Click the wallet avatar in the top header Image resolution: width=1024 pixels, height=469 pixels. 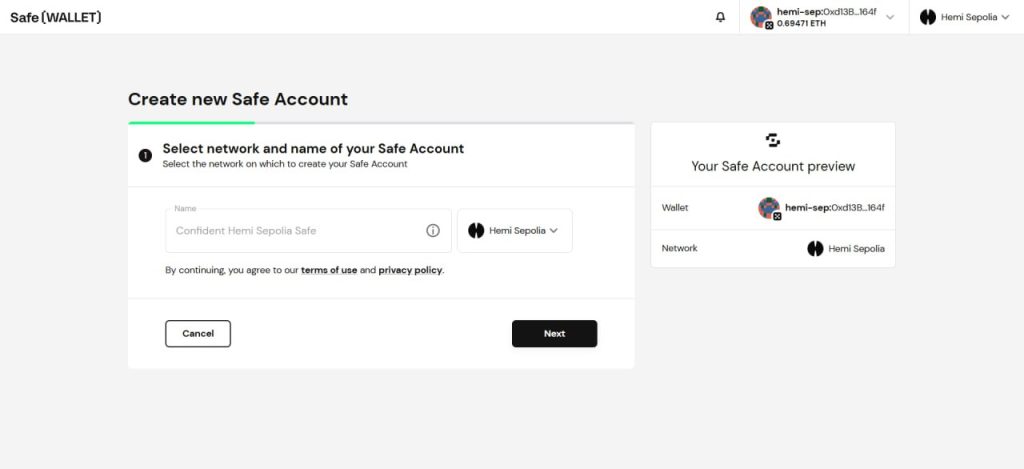point(762,17)
